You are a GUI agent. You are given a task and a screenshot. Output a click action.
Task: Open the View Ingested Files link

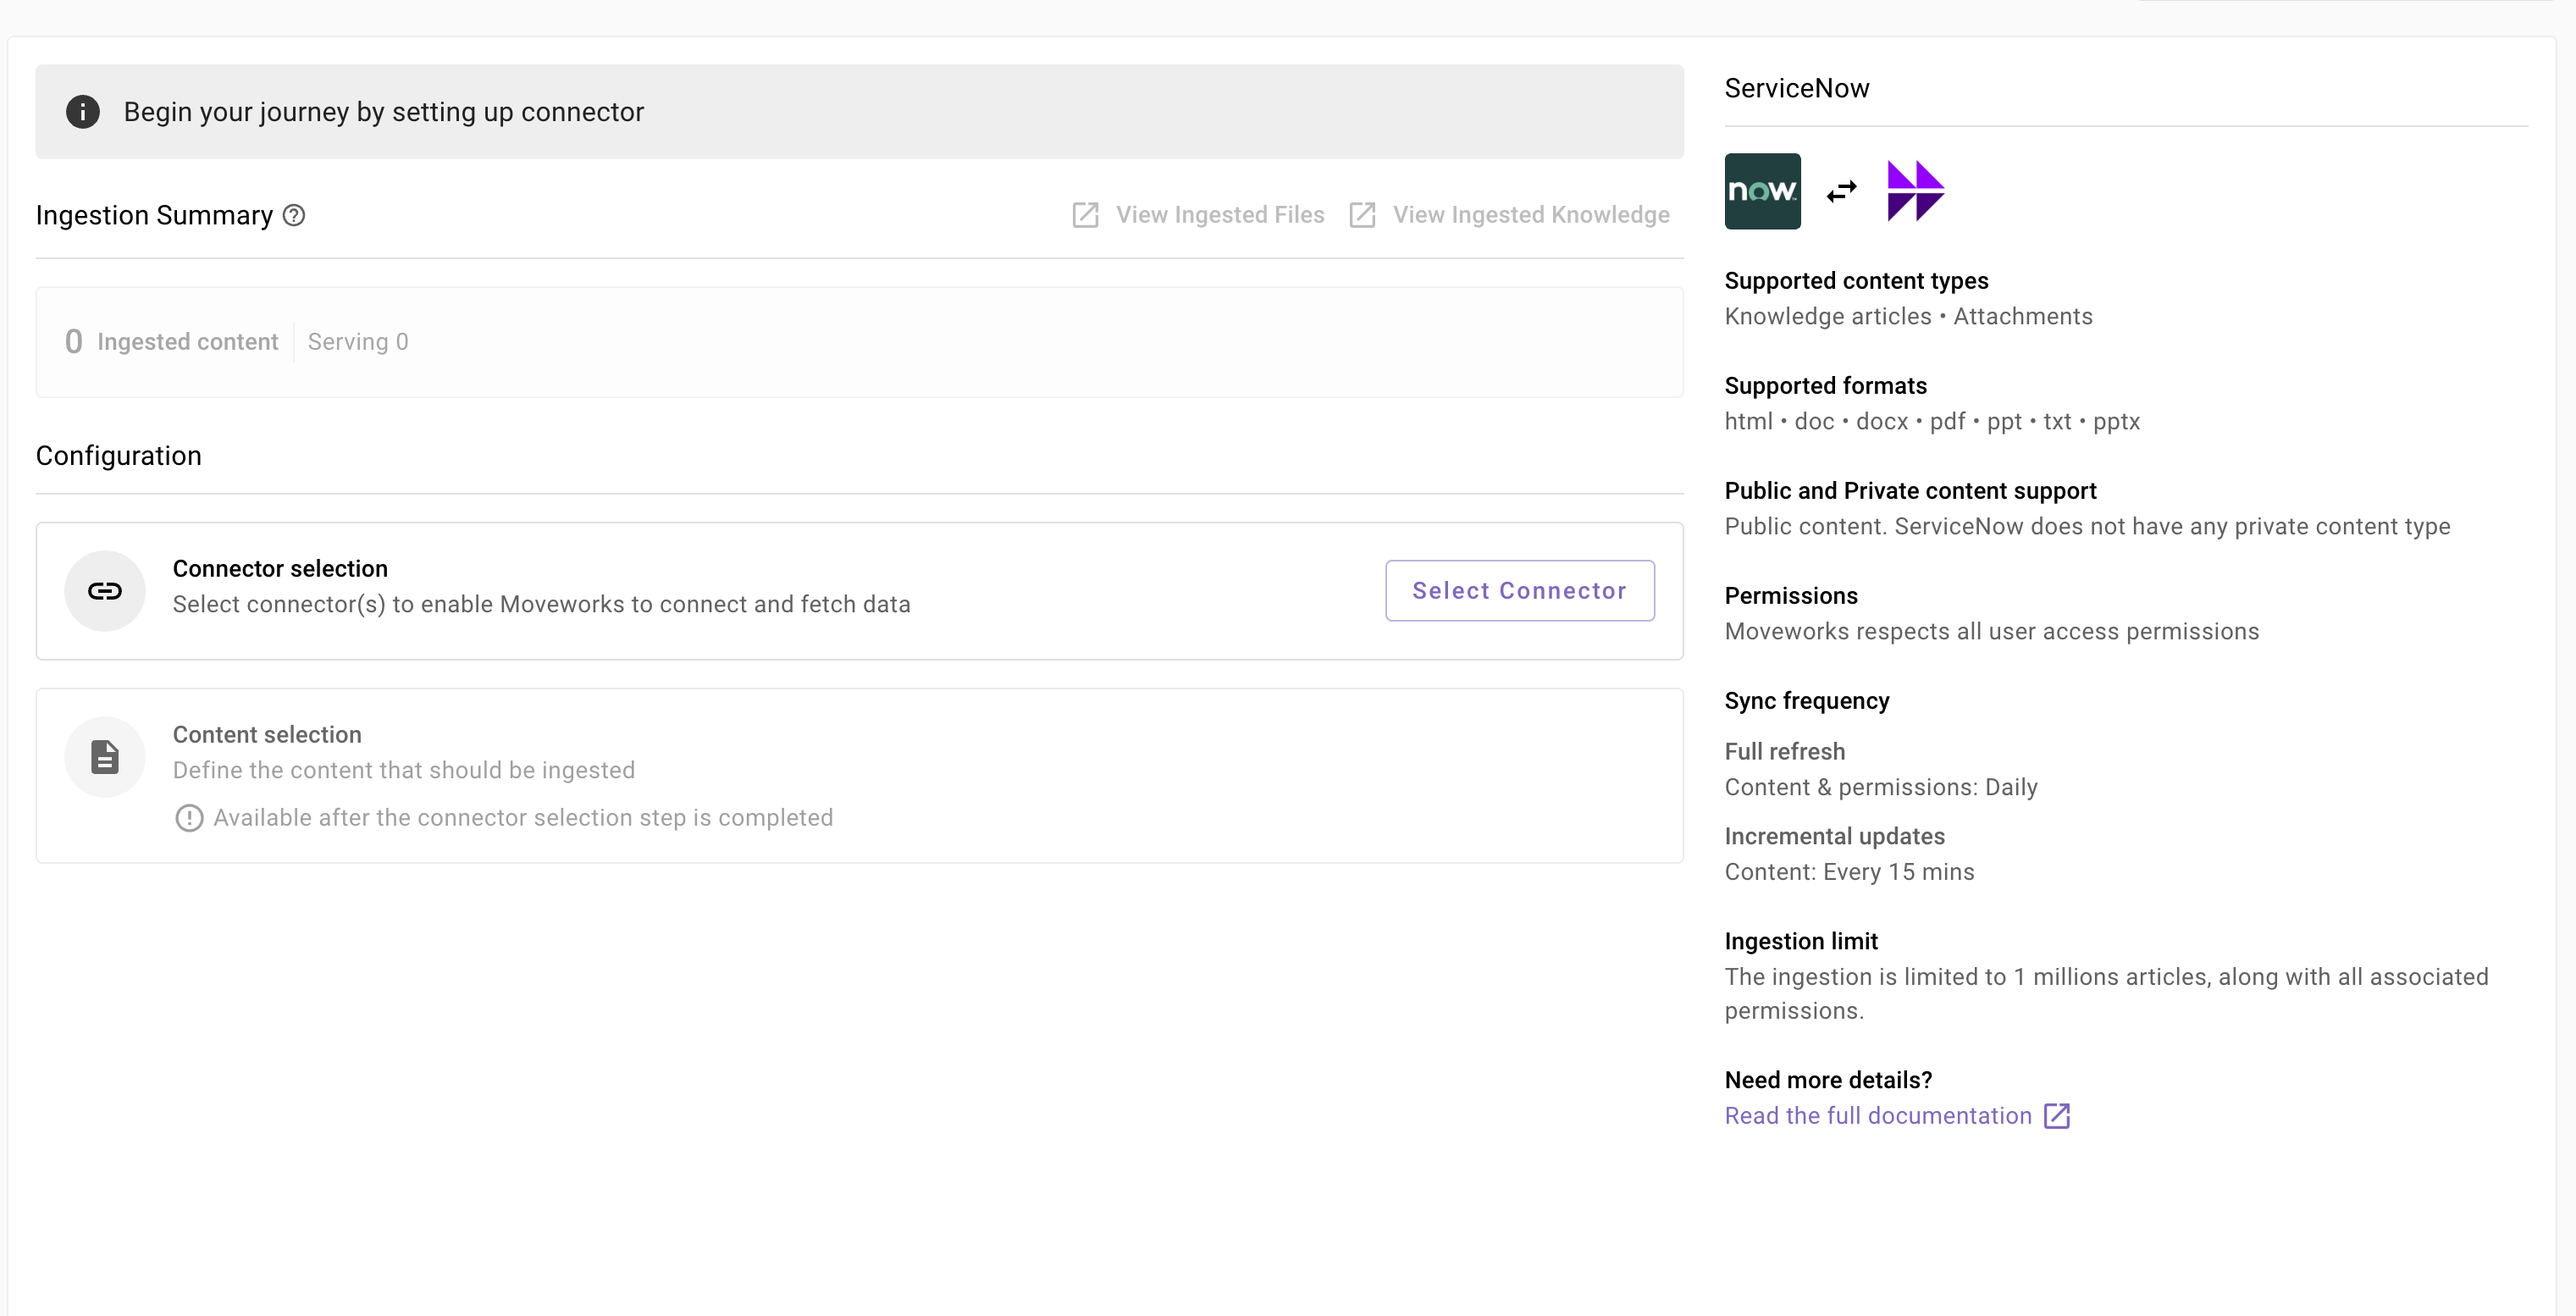[1220, 215]
